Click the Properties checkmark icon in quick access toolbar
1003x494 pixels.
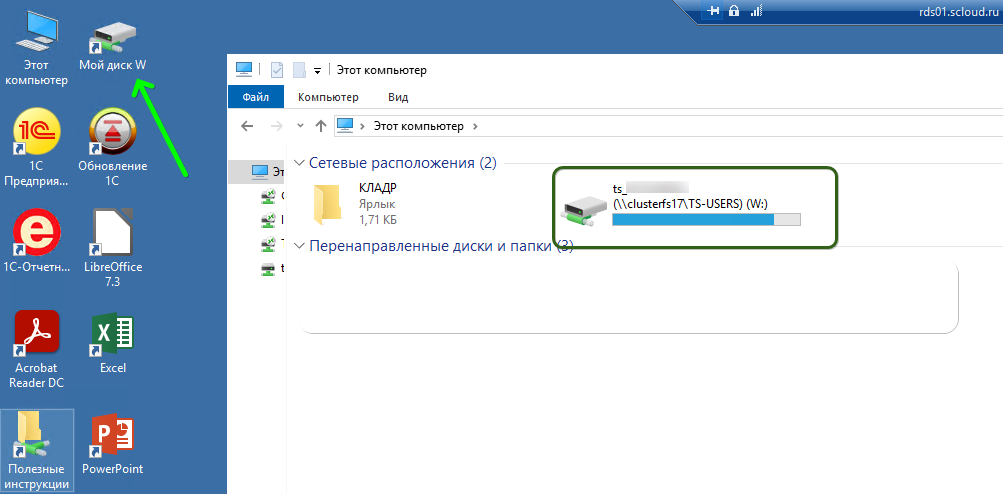277,70
